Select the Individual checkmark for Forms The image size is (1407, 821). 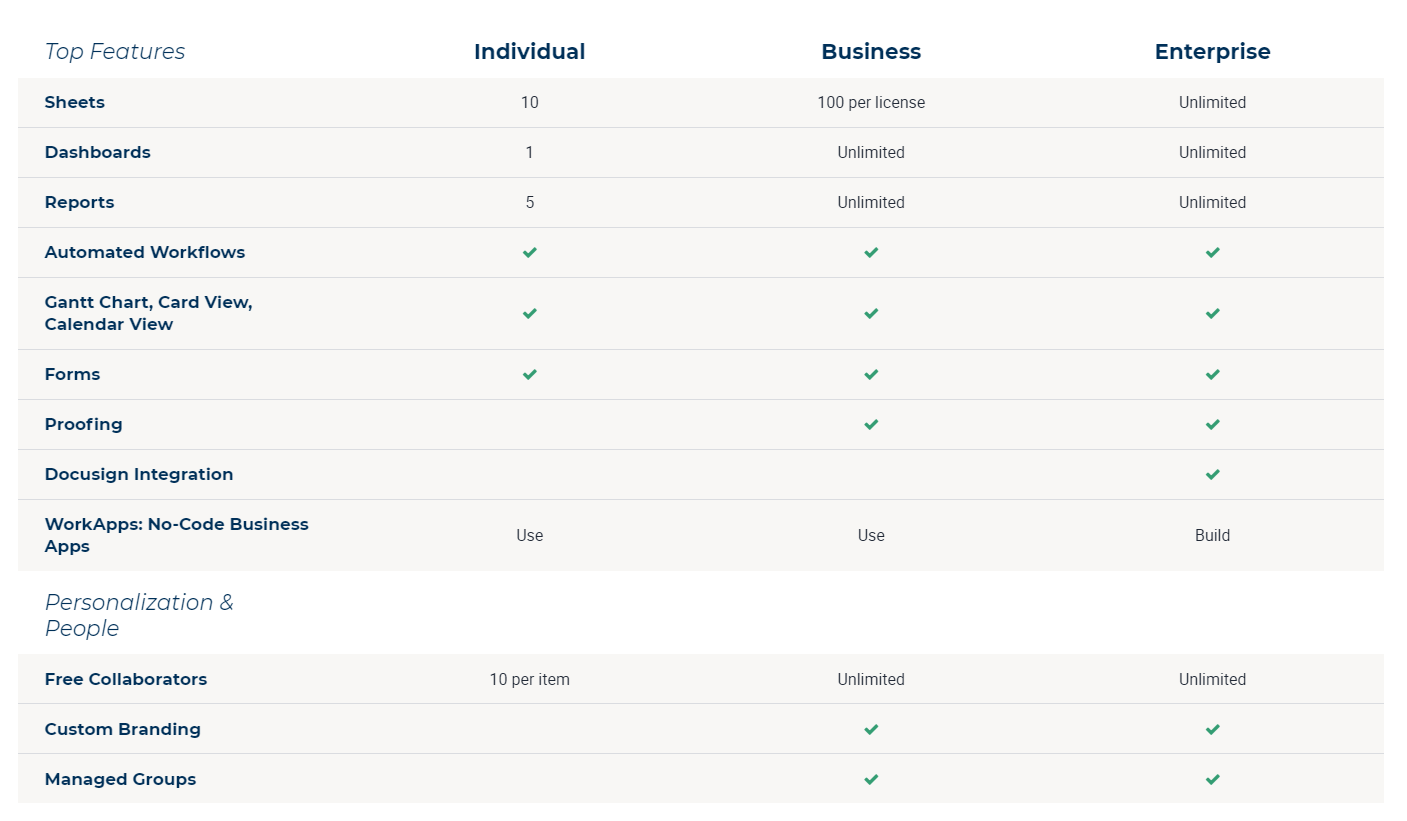[x=529, y=374]
